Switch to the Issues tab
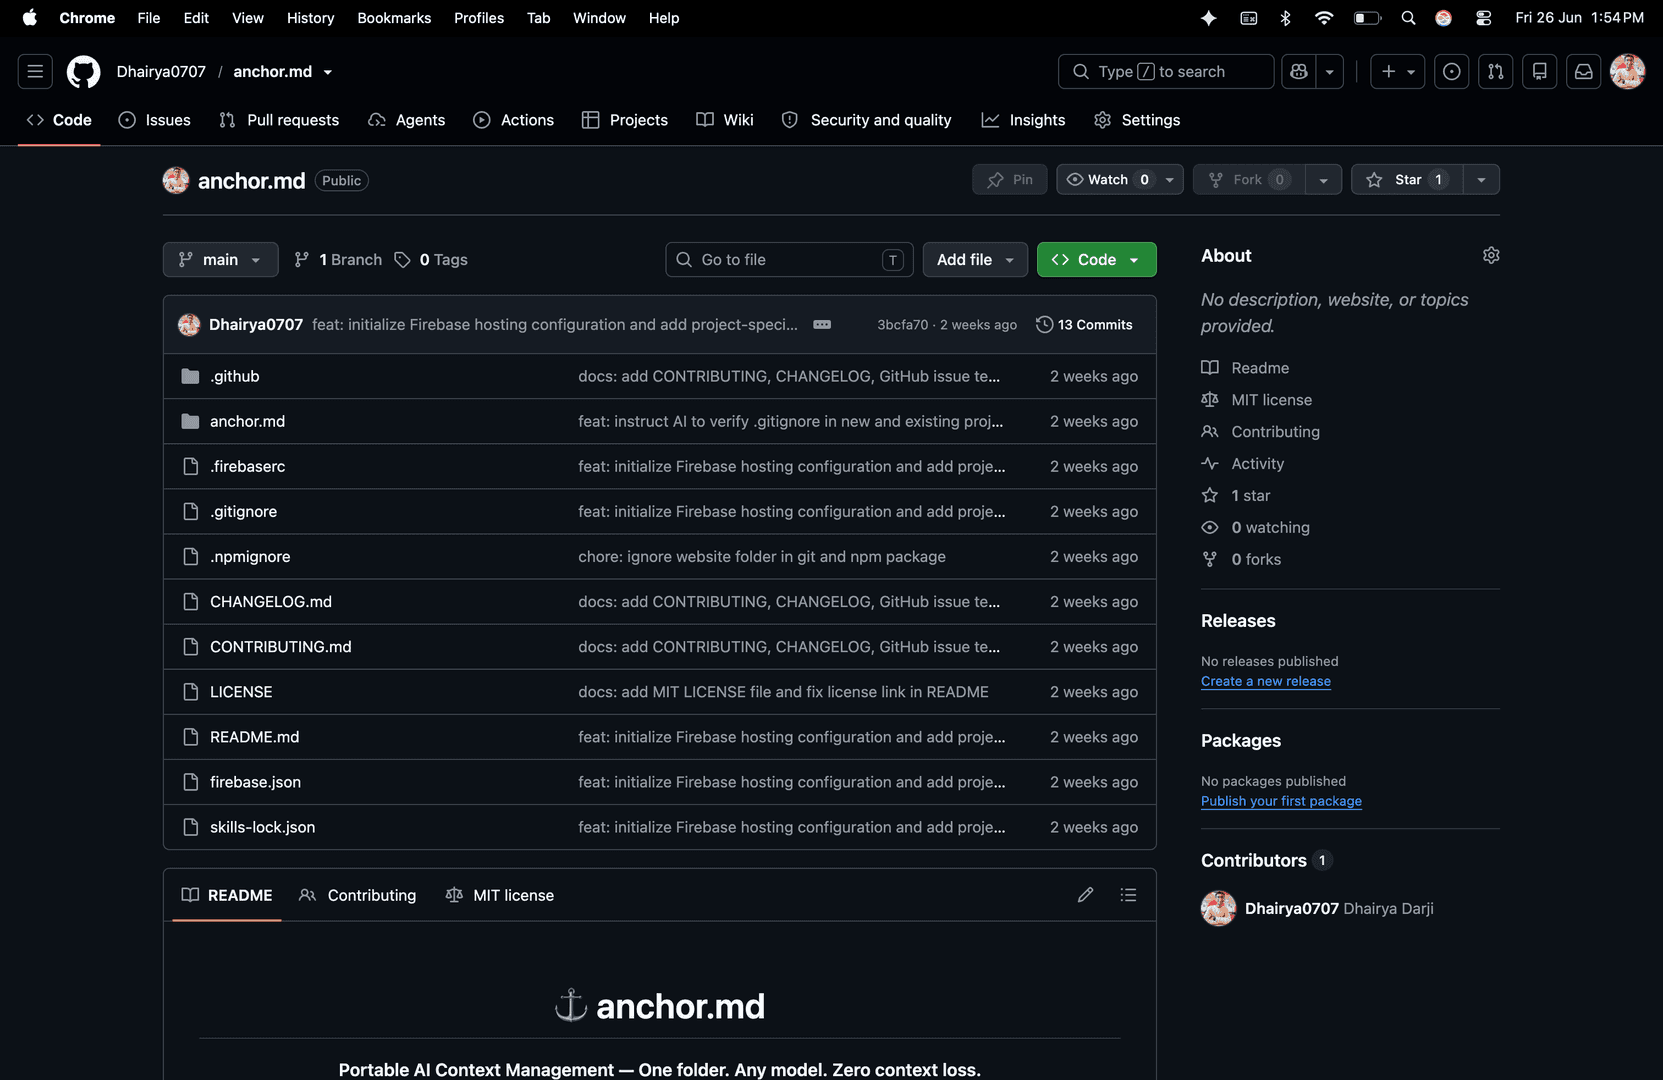The height and width of the screenshot is (1080, 1663). click(154, 120)
